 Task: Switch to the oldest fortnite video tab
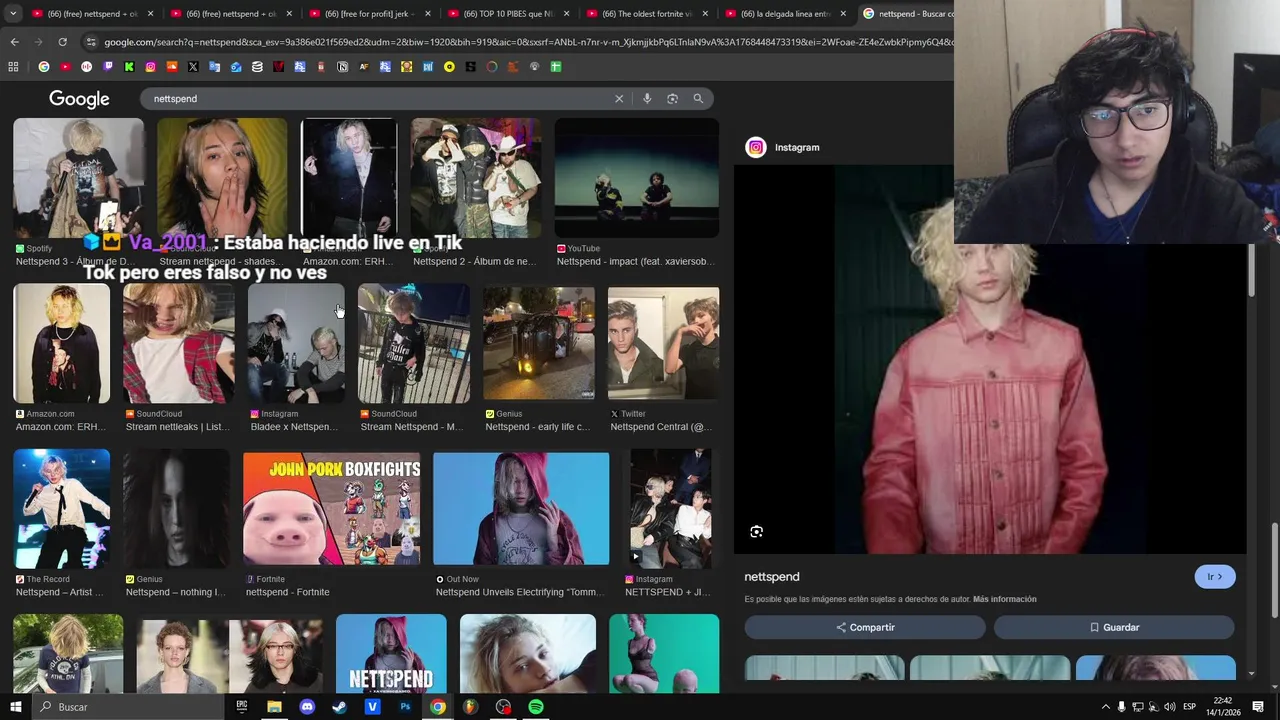(646, 14)
